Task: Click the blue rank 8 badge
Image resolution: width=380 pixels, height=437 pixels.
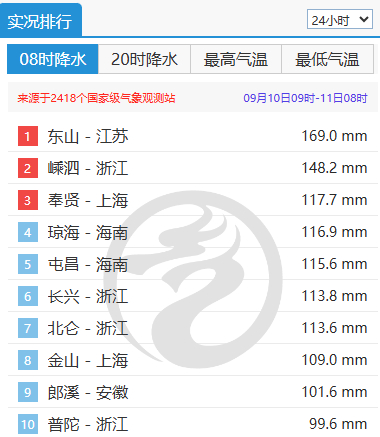Action: point(28,360)
